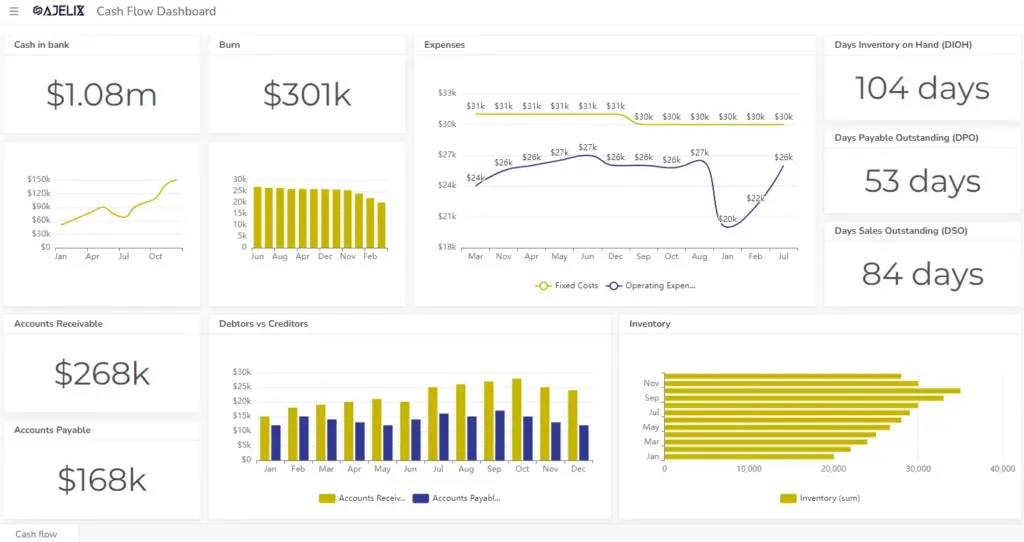Click the Jan yellow bar in Debtors chart

pos(264,438)
